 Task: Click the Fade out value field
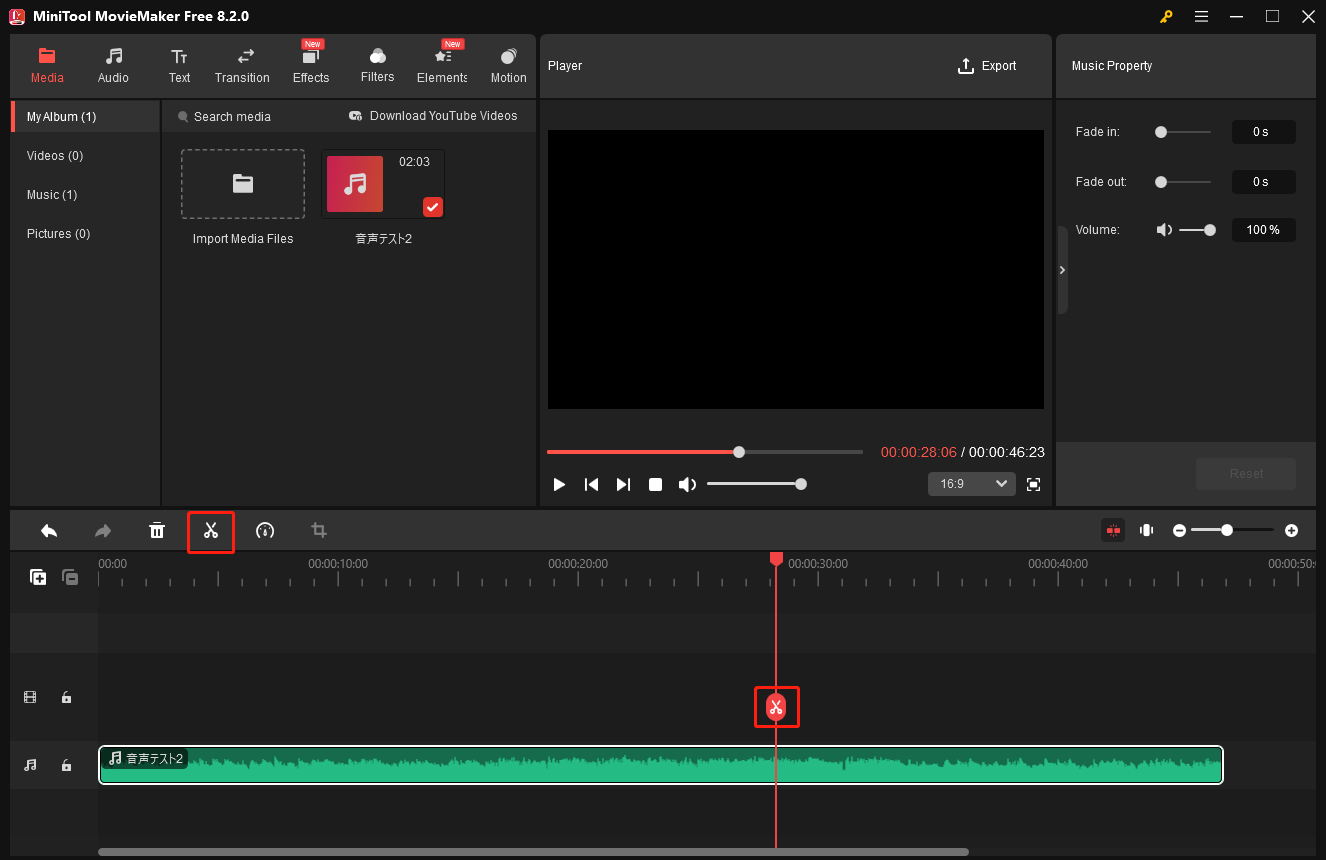click(x=1263, y=182)
